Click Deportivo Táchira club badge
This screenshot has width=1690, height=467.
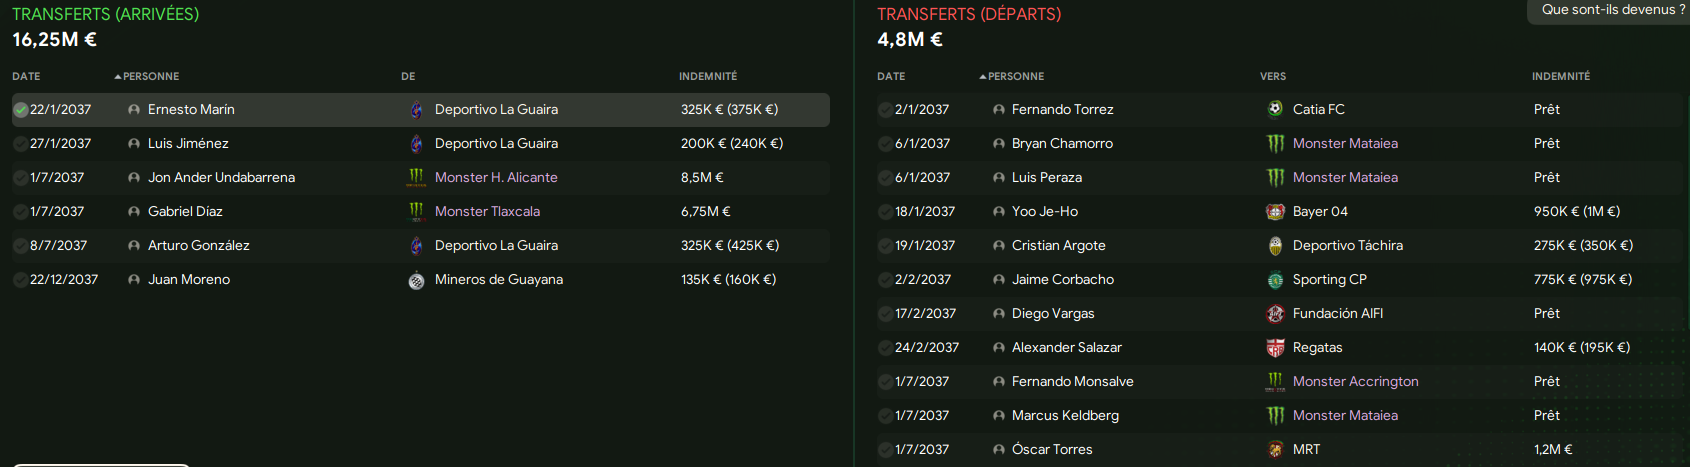[x=1275, y=246]
